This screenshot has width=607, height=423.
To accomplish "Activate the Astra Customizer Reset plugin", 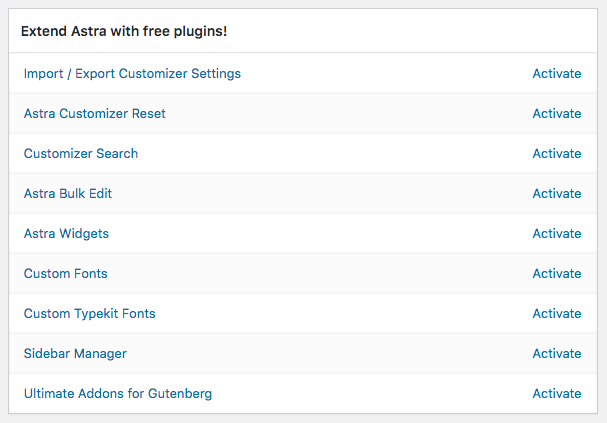I will pyautogui.click(x=556, y=114).
